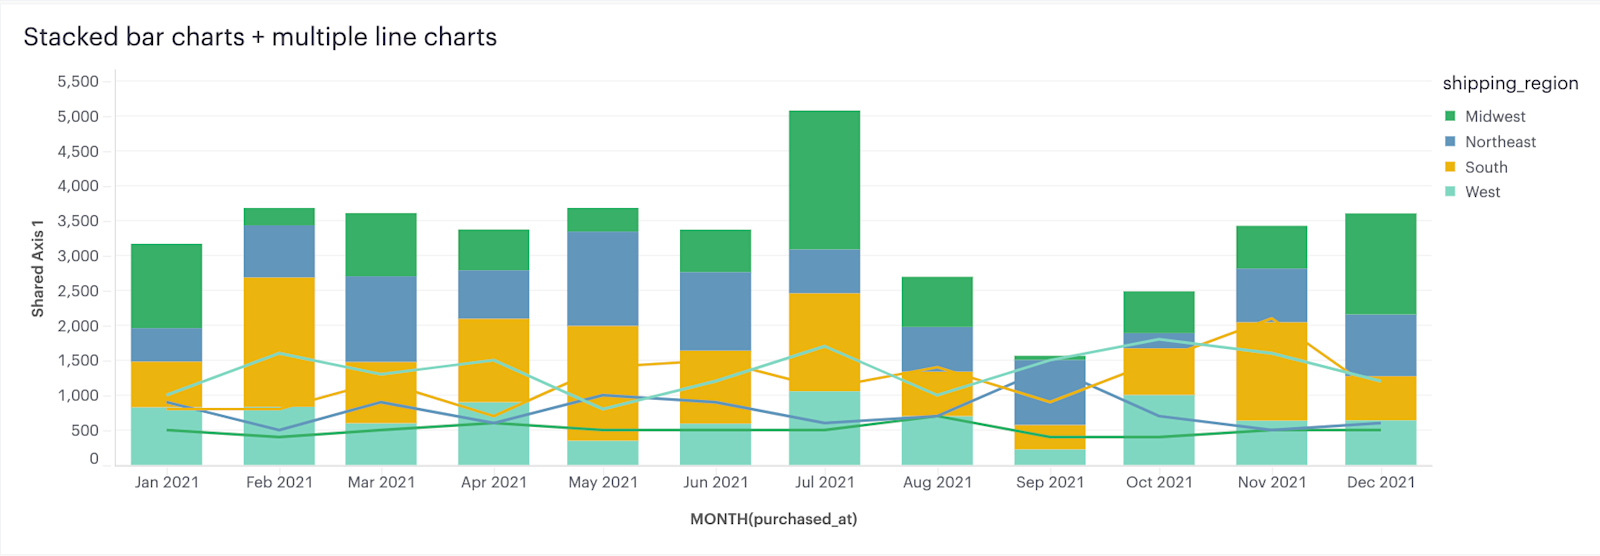
Task: Click the MONTH(purchased_at) x-axis title
Action: (x=773, y=519)
